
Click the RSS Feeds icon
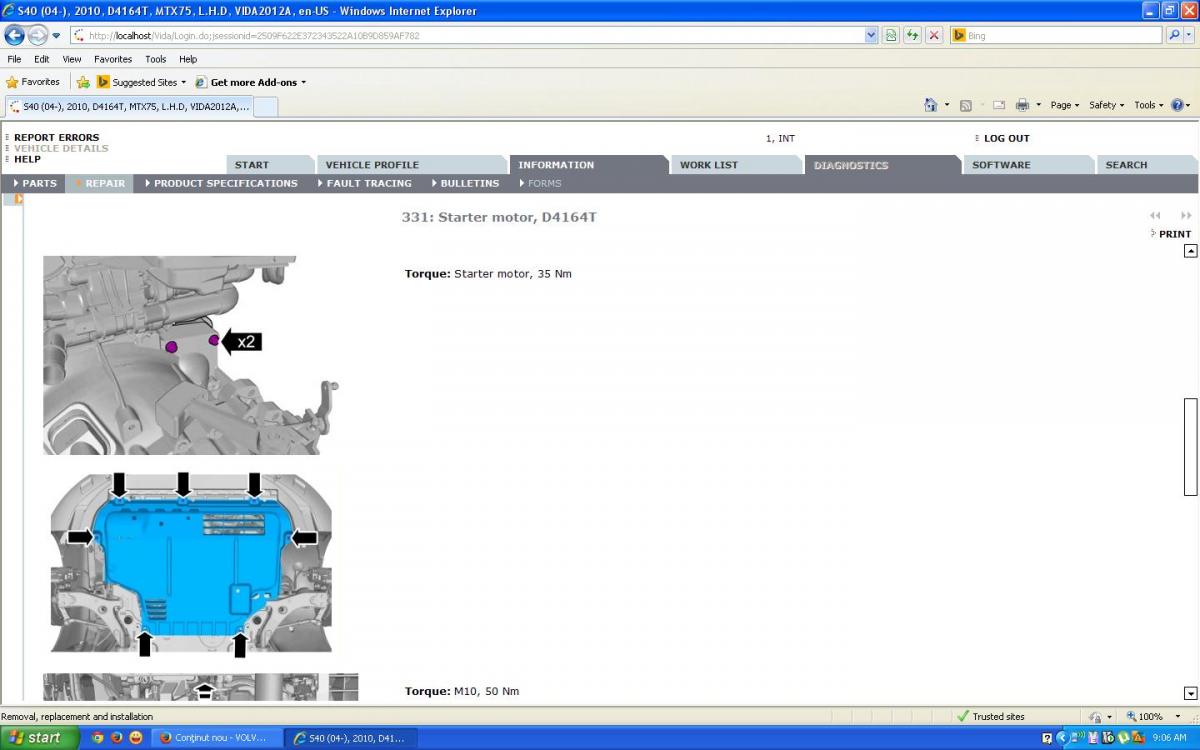pyautogui.click(x=965, y=105)
